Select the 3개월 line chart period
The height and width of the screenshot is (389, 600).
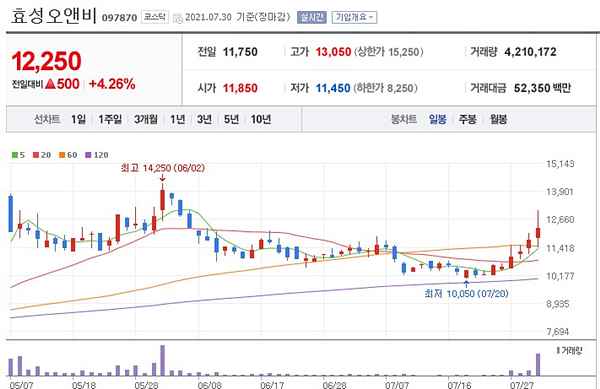[x=146, y=119]
